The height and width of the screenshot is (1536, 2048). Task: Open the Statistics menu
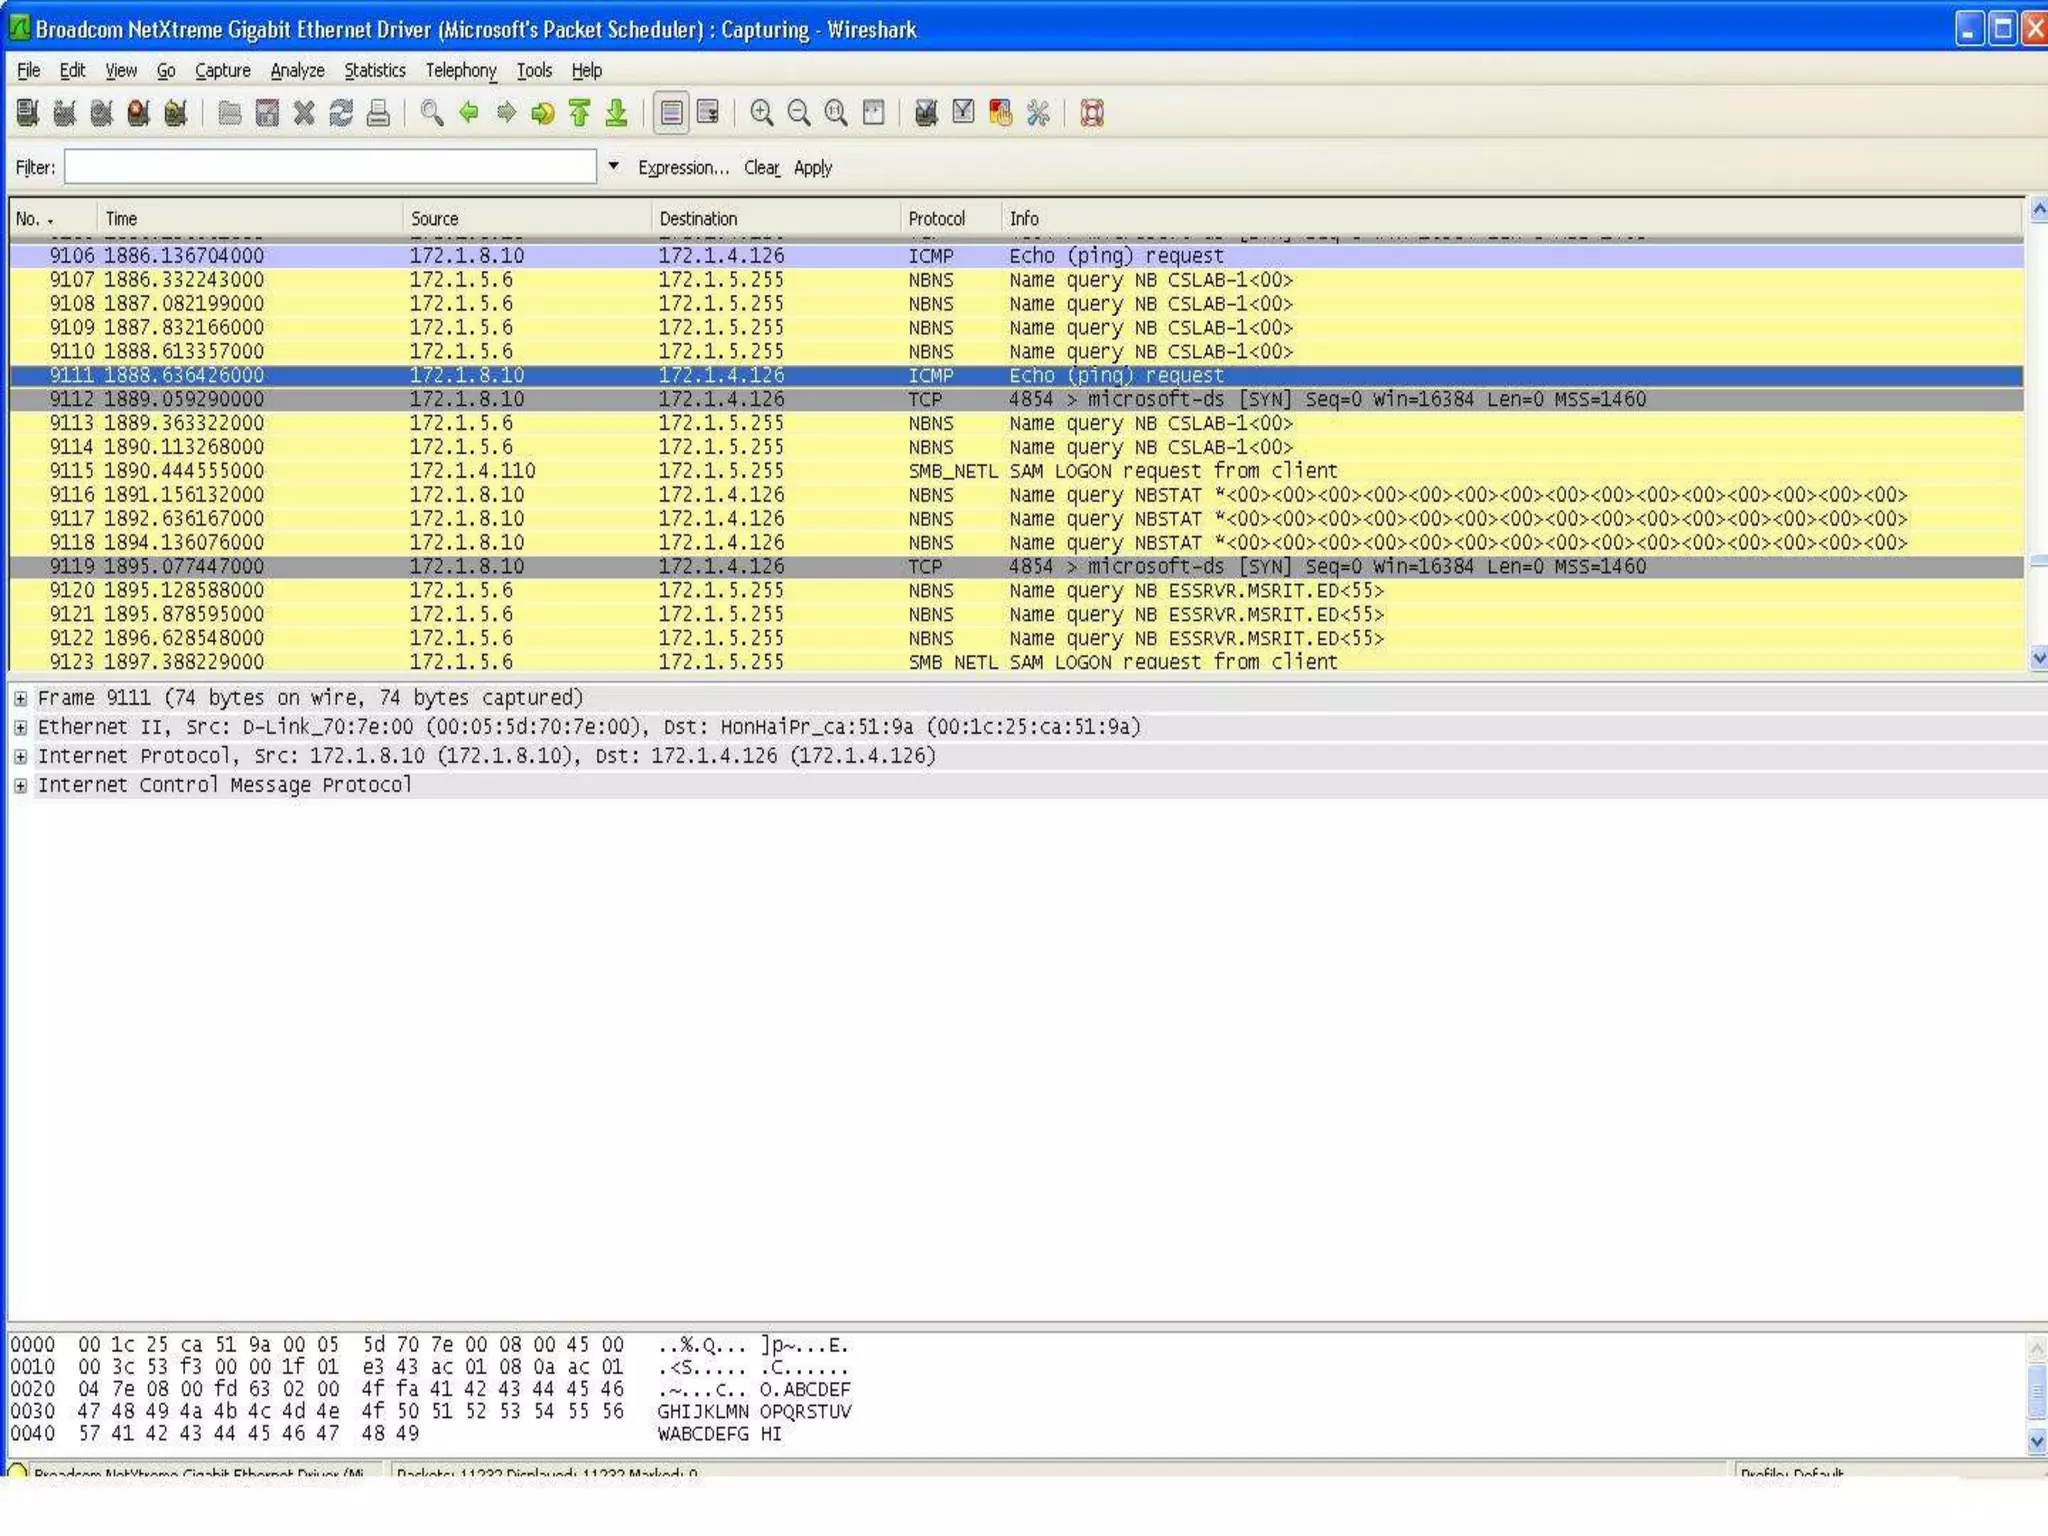point(374,71)
